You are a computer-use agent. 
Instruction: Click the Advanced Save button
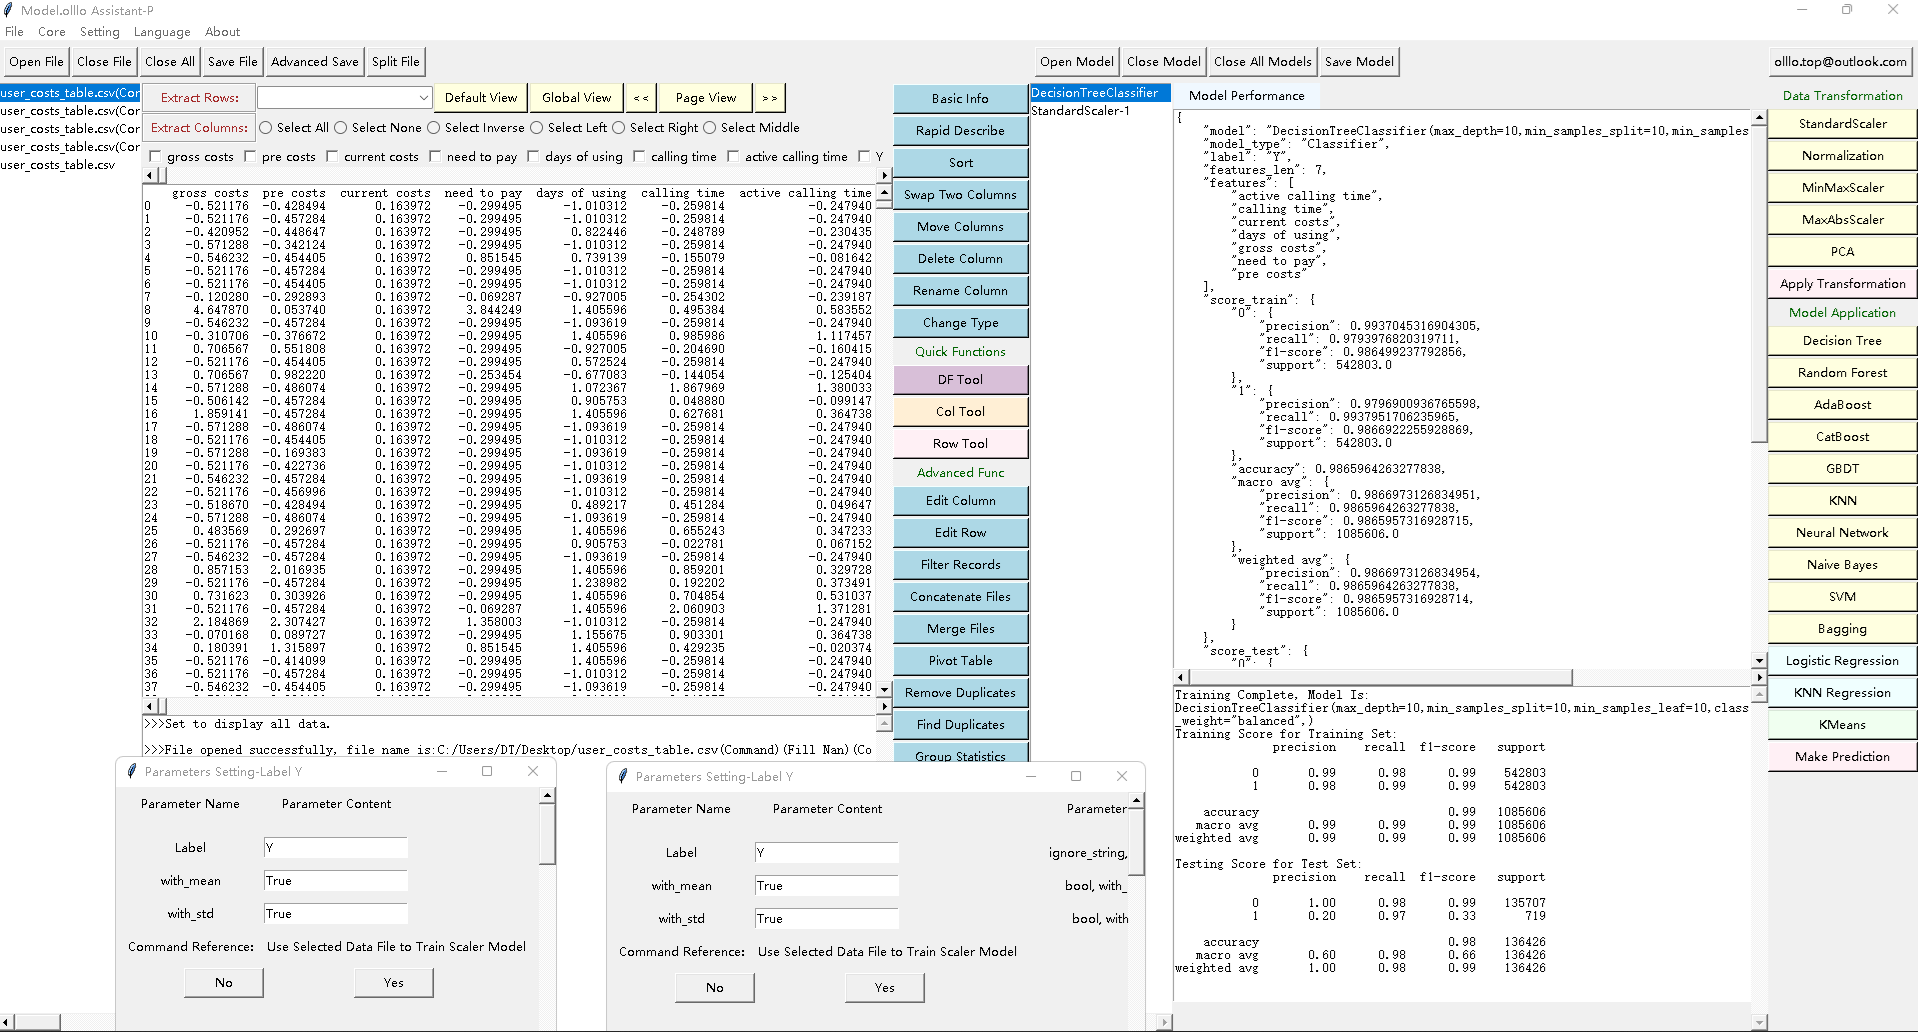(314, 61)
